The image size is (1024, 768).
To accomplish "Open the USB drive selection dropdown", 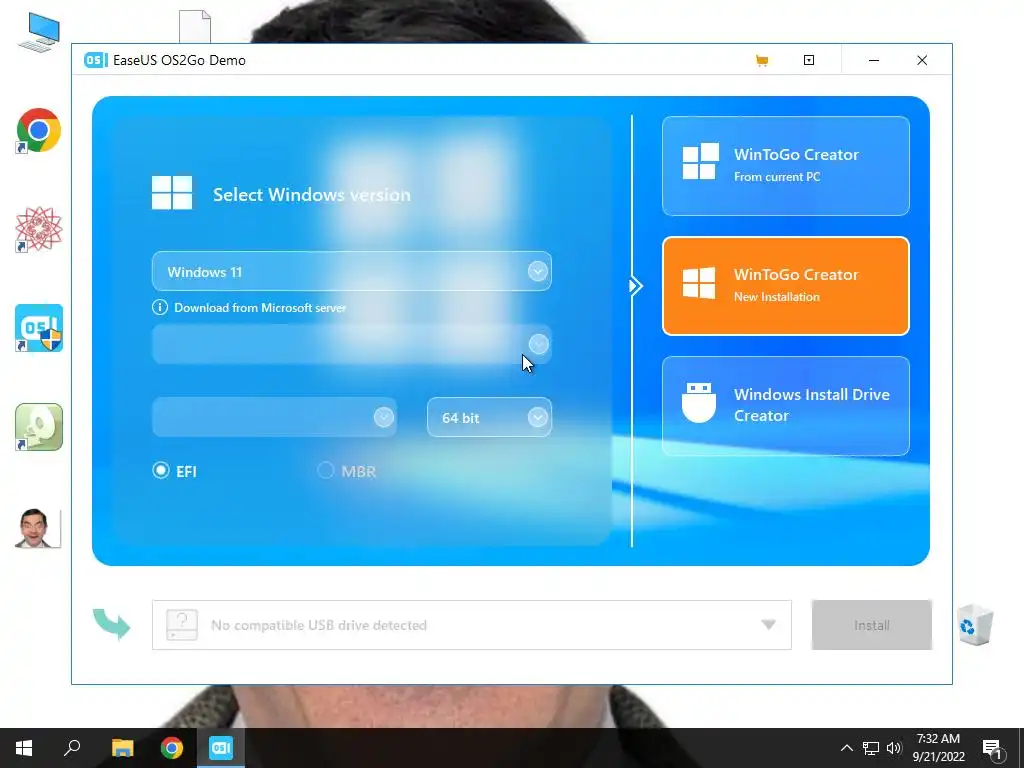I will 472,625.
